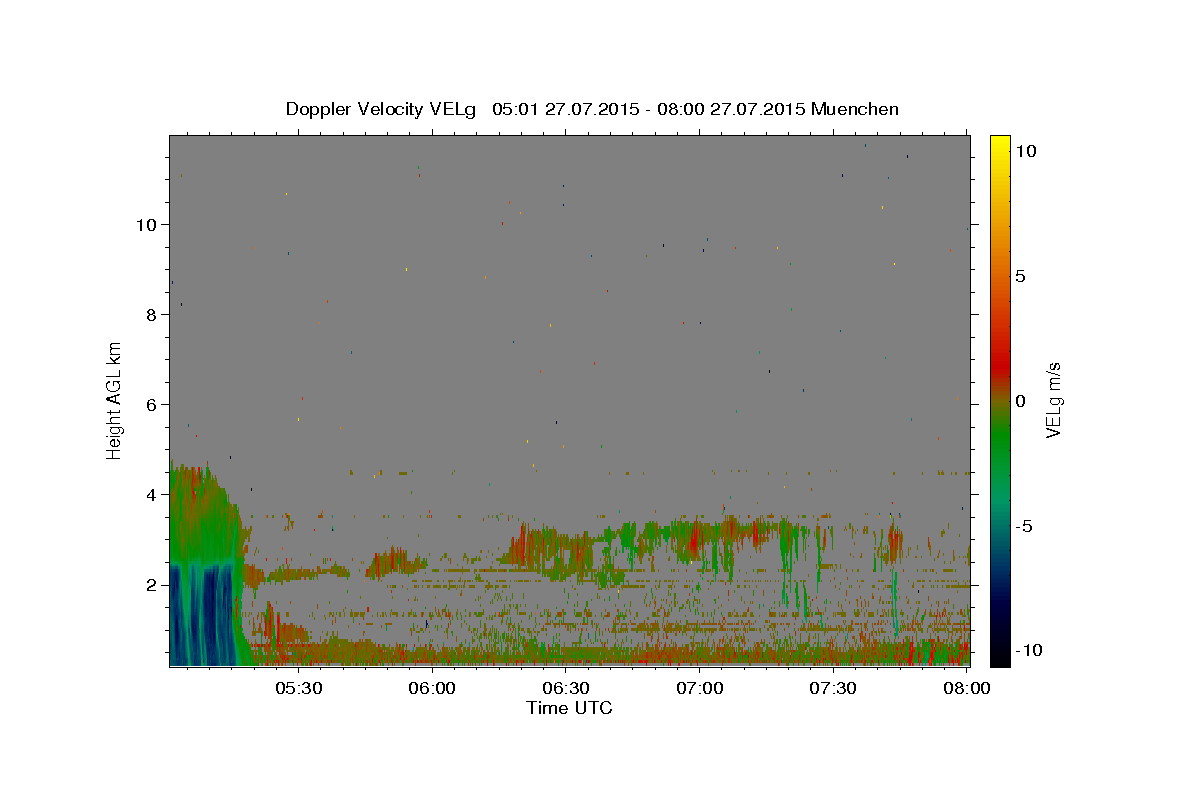Click the yellow top of the colorbar
This screenshot has height=800, width=1200.
pos(999,145)
